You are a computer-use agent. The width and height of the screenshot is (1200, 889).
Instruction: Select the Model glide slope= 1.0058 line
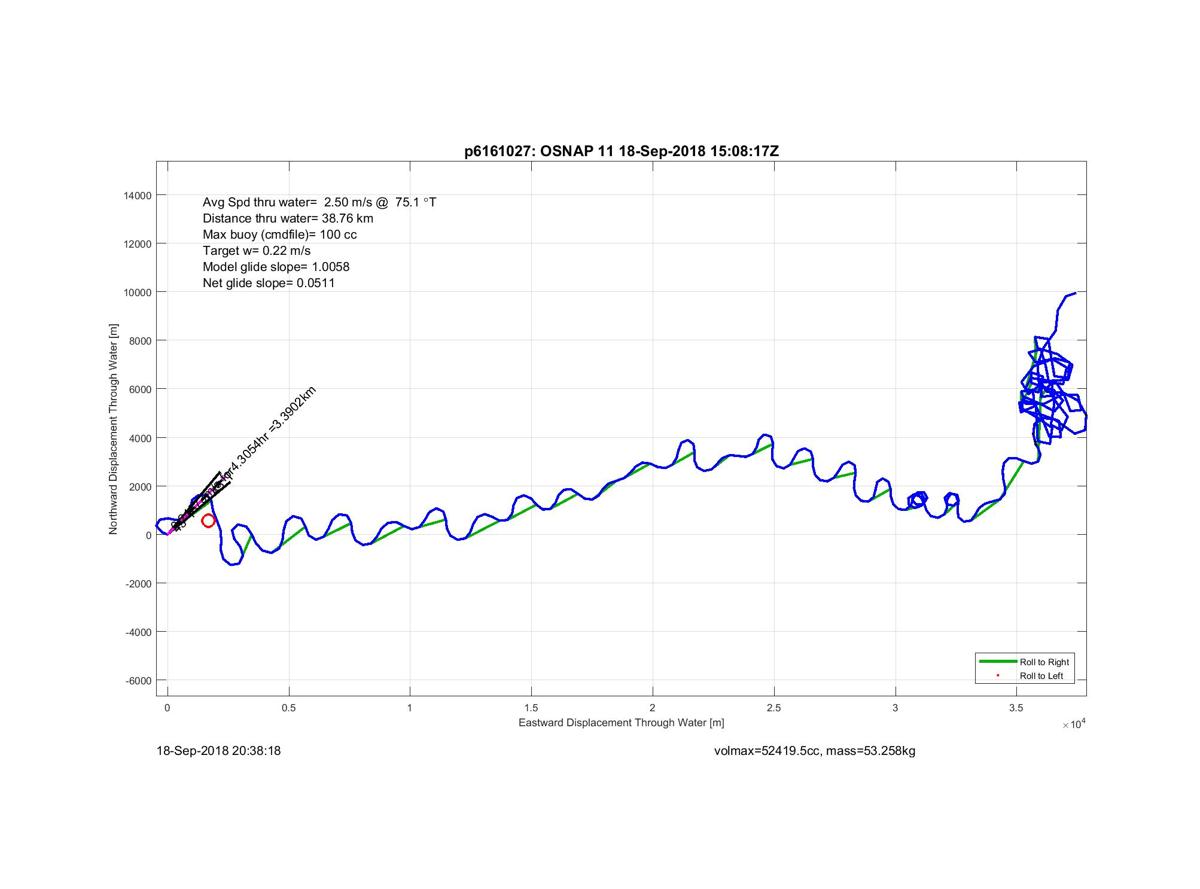[275, 267]
